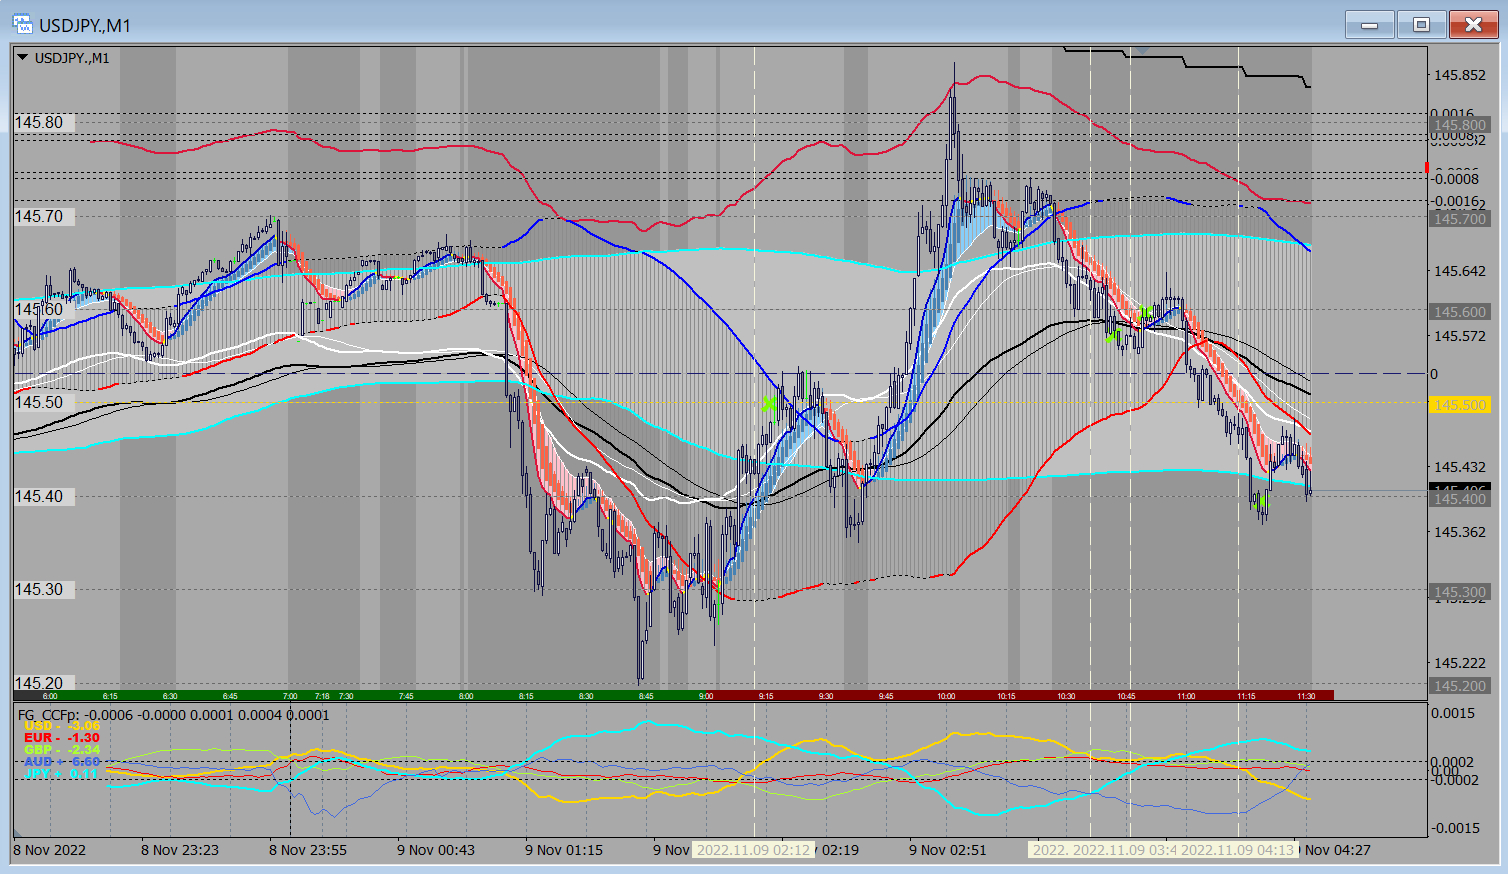Click the 6:00 label on the green session bar
This screenshot has height=874, width=1508.
point(50,695)
